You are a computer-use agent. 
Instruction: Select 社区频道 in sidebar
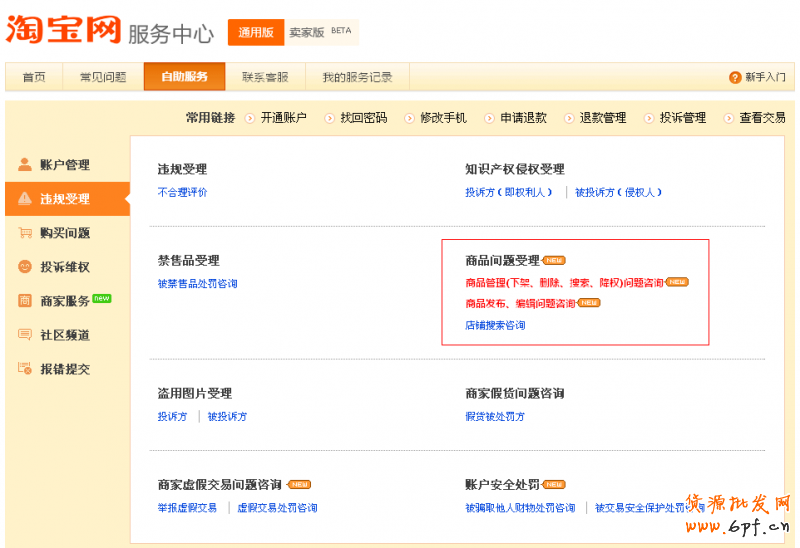(x=67, y=335)
